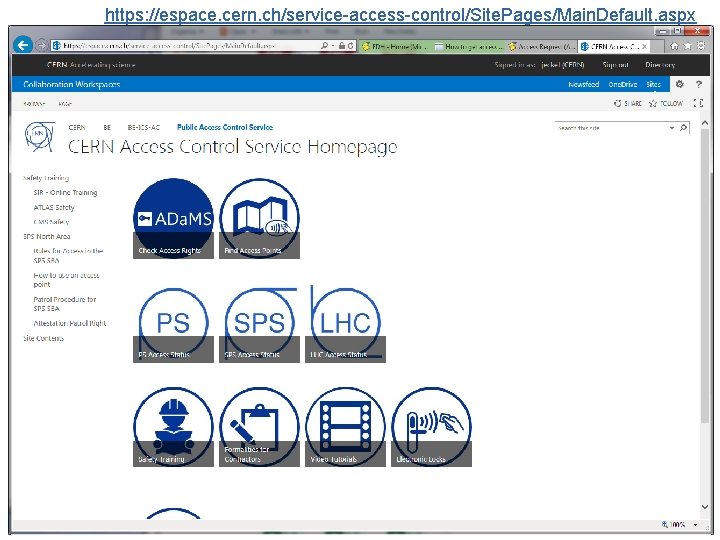This screenshot has height=540, width=720.
Task: Open Attestation Patrol Right sidebar link
Action: point(70,323)
